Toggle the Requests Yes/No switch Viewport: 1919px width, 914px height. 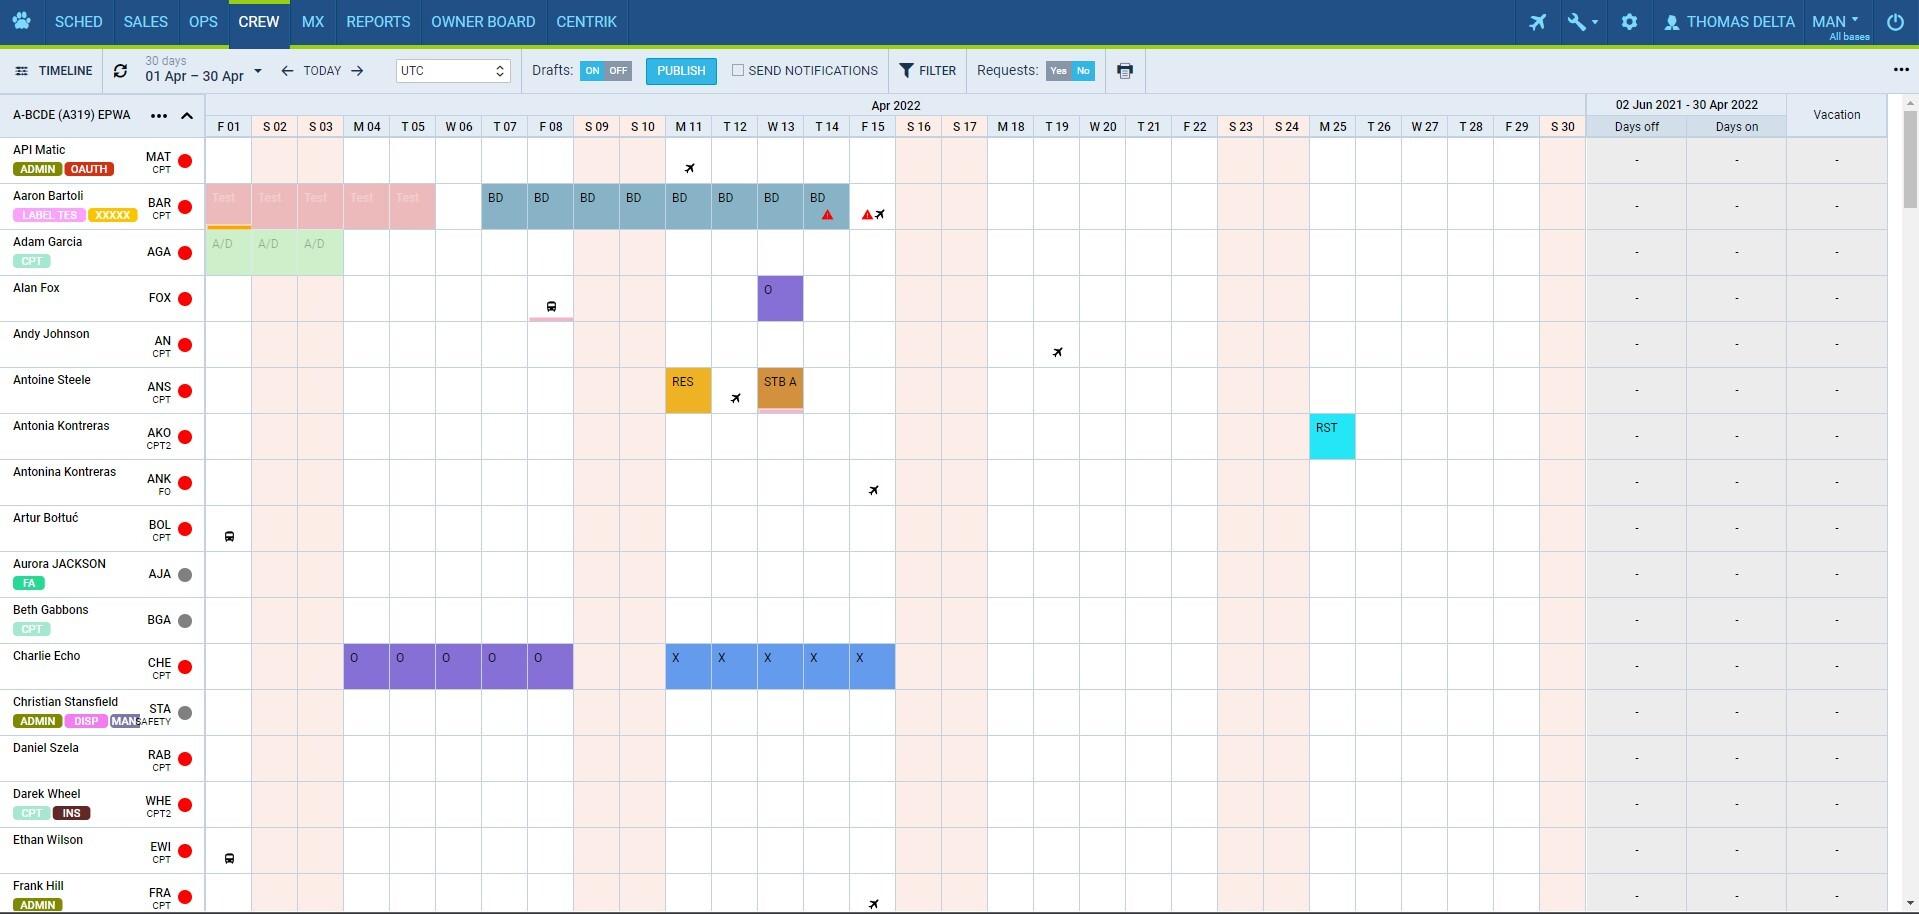[1070, 71]
